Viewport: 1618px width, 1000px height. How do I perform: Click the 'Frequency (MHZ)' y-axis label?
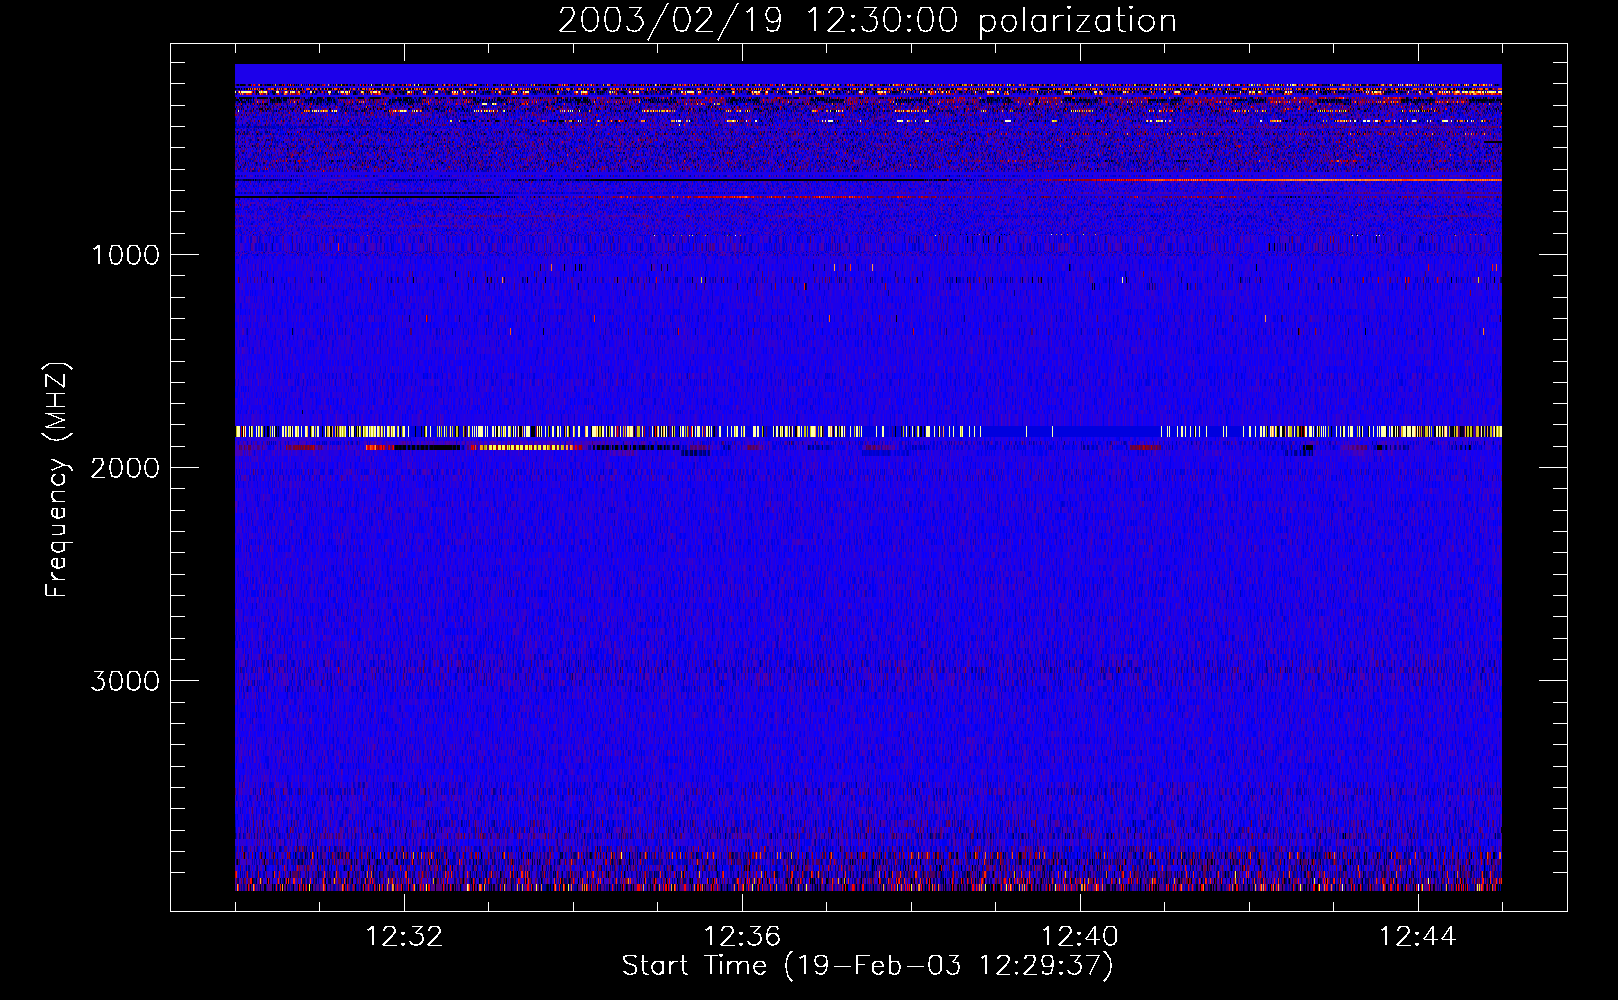pos(56,479)
